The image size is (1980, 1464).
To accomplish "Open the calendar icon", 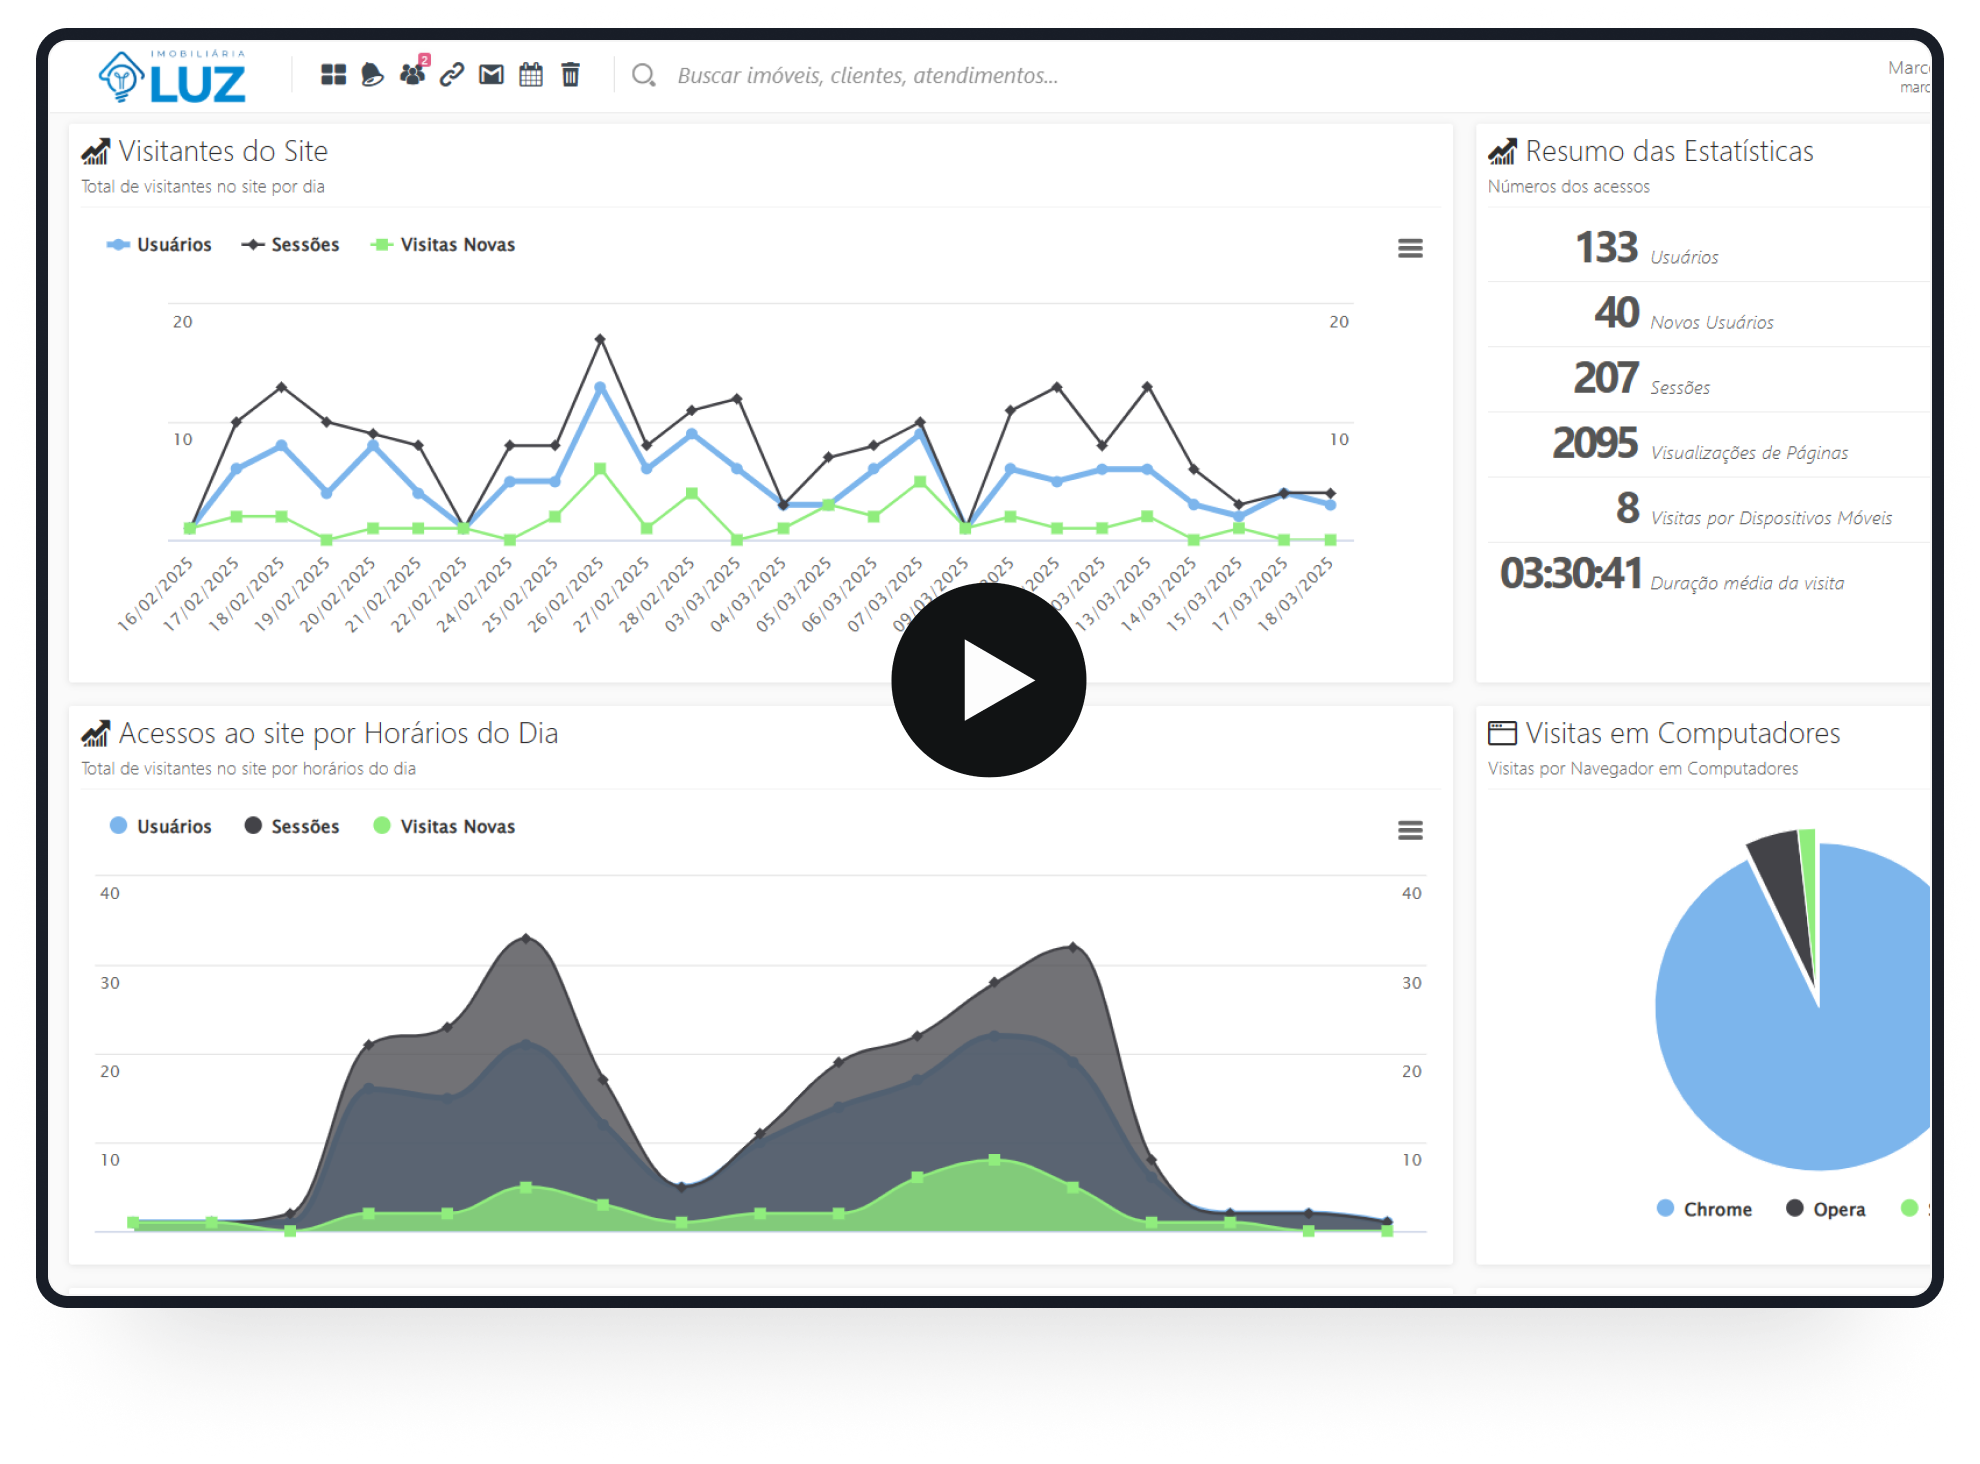I will [531, 75].
